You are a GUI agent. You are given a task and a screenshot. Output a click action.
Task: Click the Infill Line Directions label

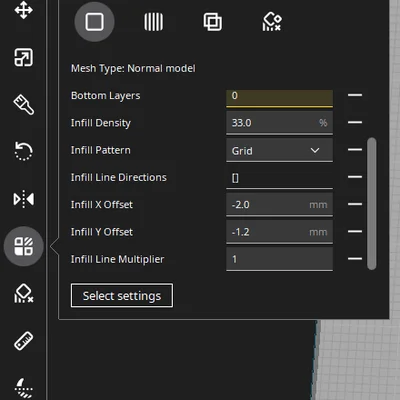(118, 178)
